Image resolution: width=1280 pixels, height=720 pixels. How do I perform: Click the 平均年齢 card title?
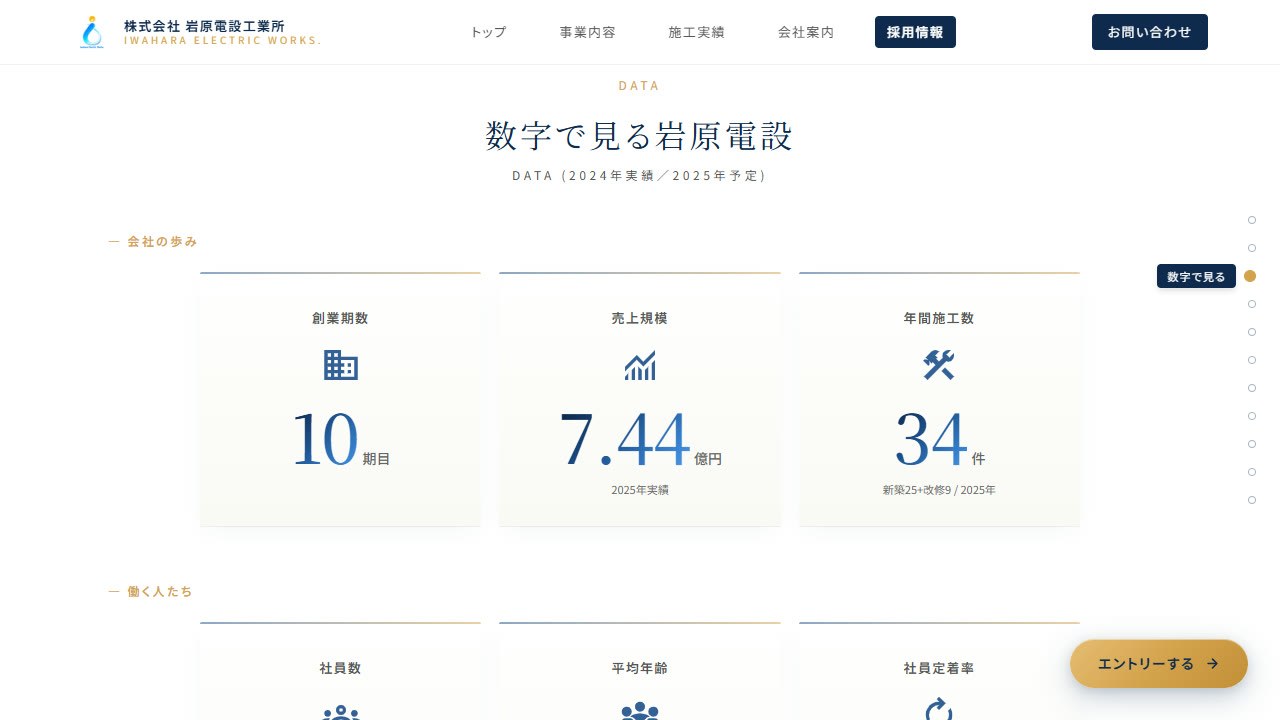click(x=640, y=668)
